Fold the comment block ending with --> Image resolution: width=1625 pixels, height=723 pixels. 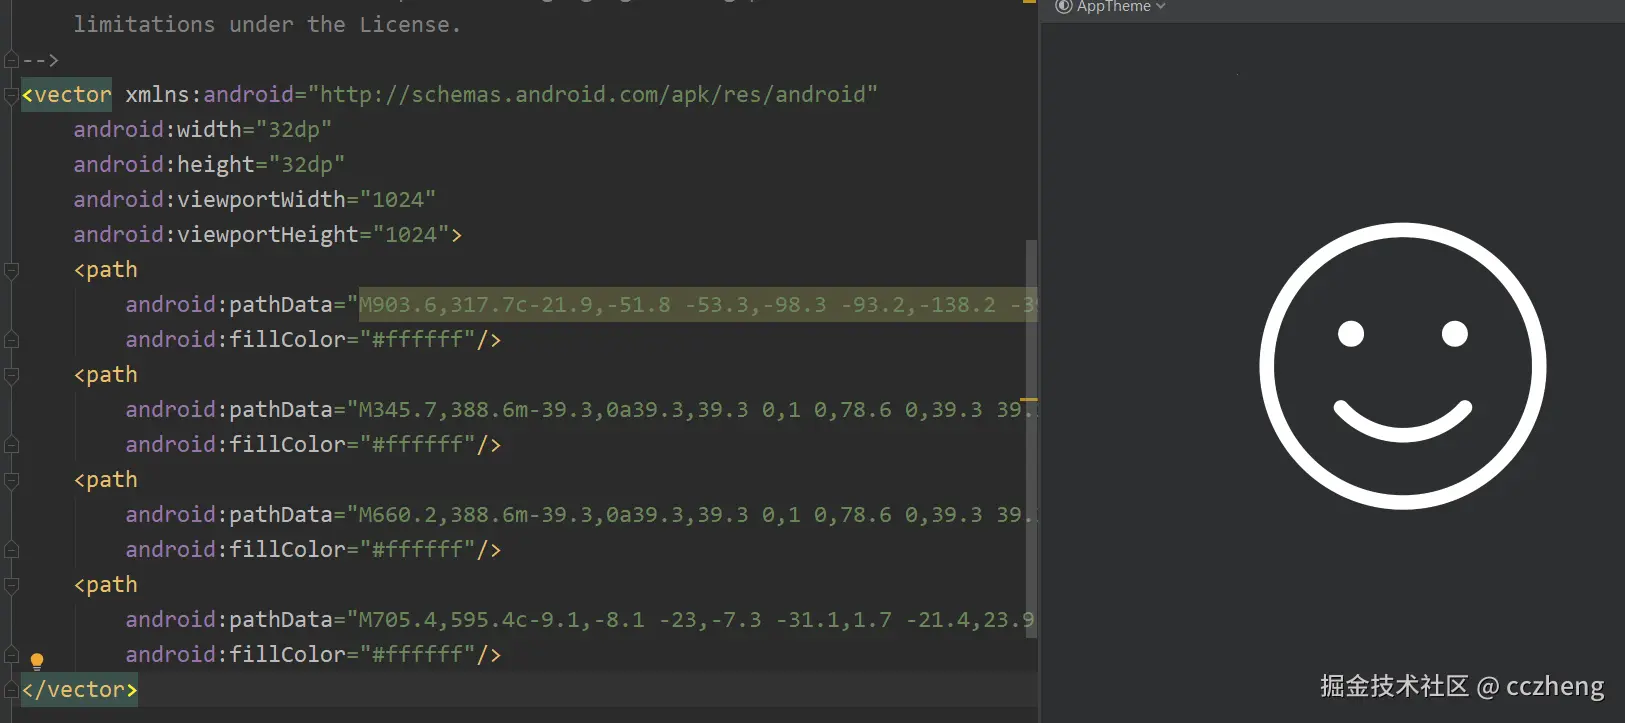(11, 60)
